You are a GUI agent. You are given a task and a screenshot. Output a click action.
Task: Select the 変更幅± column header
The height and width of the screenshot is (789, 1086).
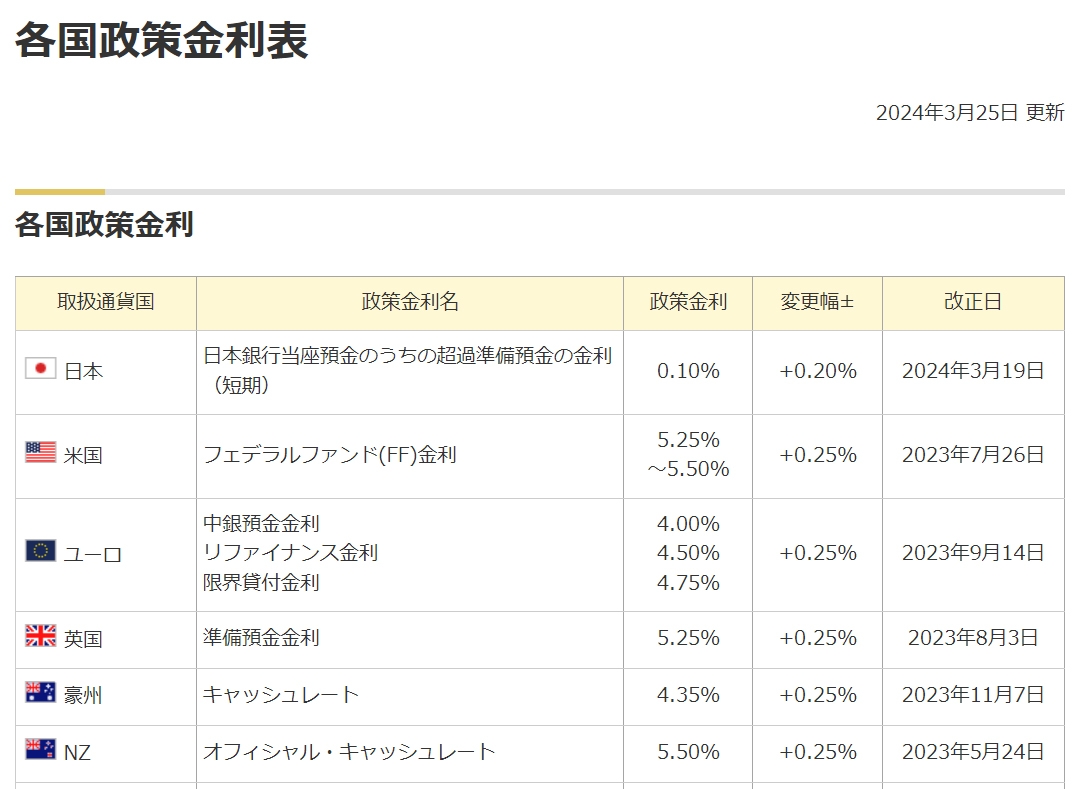[817, 303]
